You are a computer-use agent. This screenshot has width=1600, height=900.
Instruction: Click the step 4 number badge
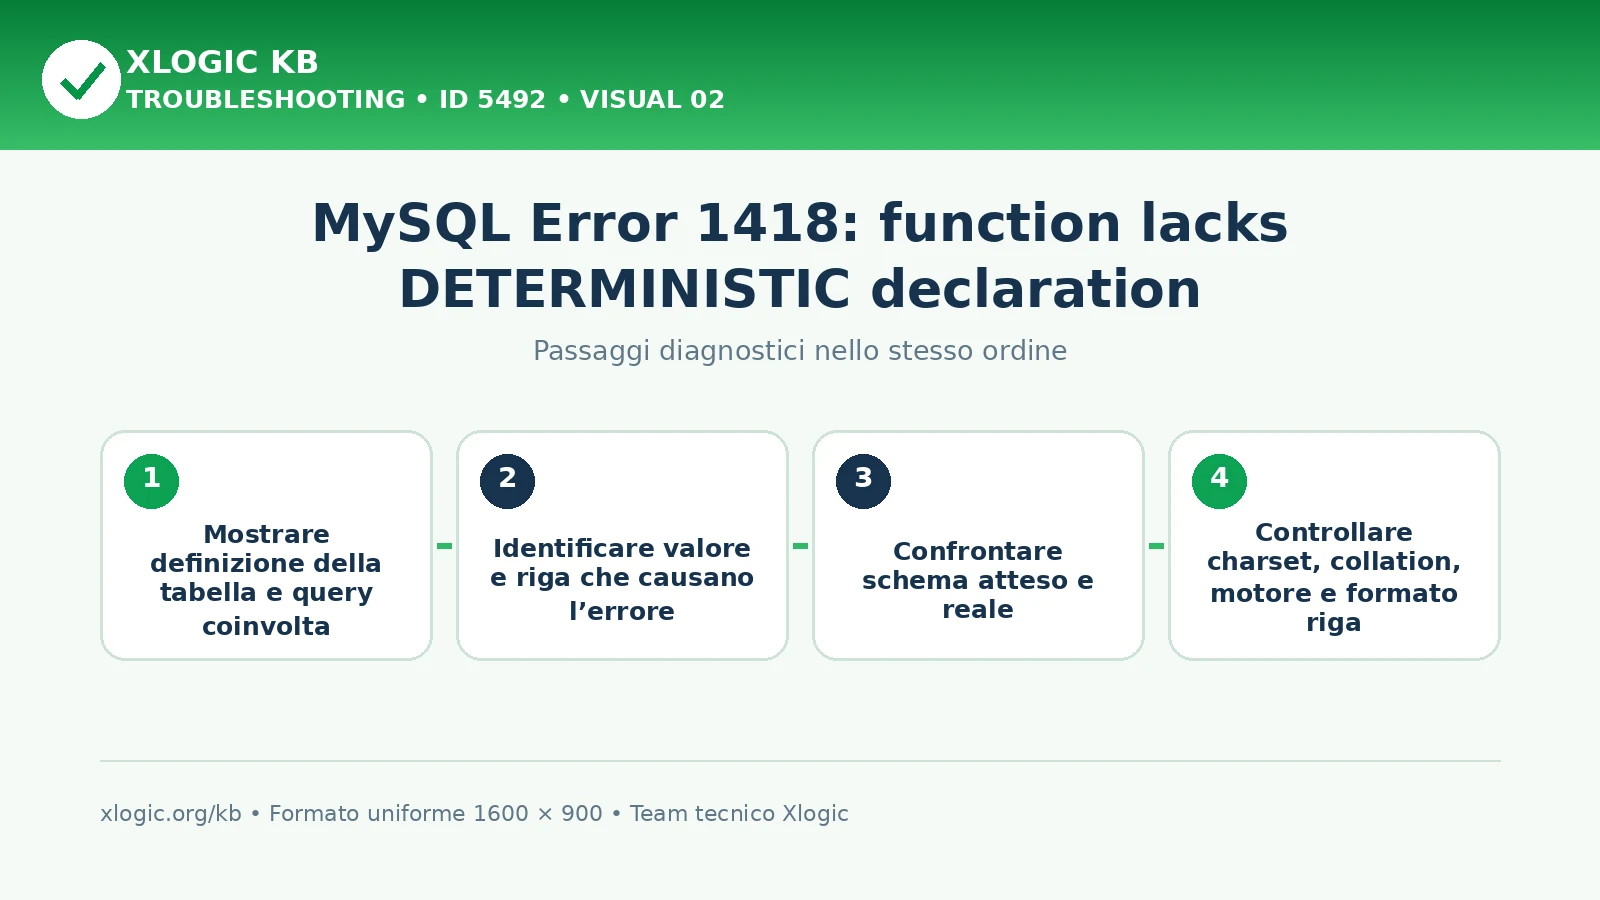[1220, 481]
